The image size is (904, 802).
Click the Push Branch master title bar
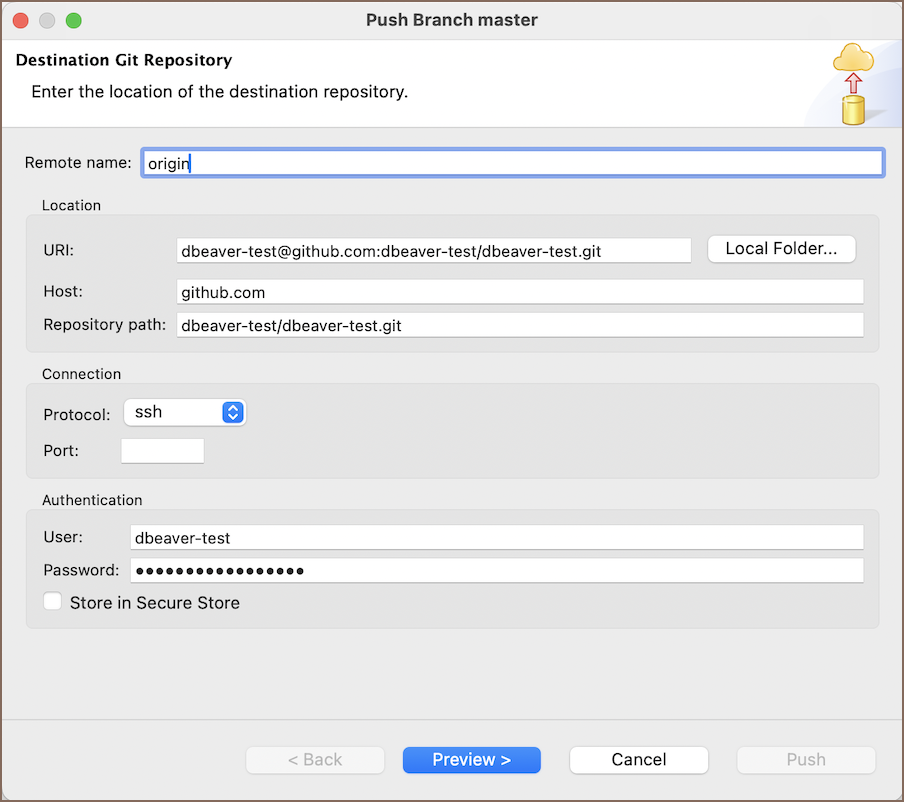point(452,20)
